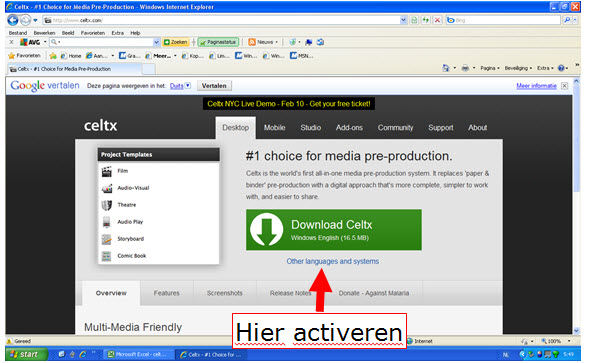Screen dimensions: 590x363
Task: Open the Favorieten star button
Action: (24, 56)
